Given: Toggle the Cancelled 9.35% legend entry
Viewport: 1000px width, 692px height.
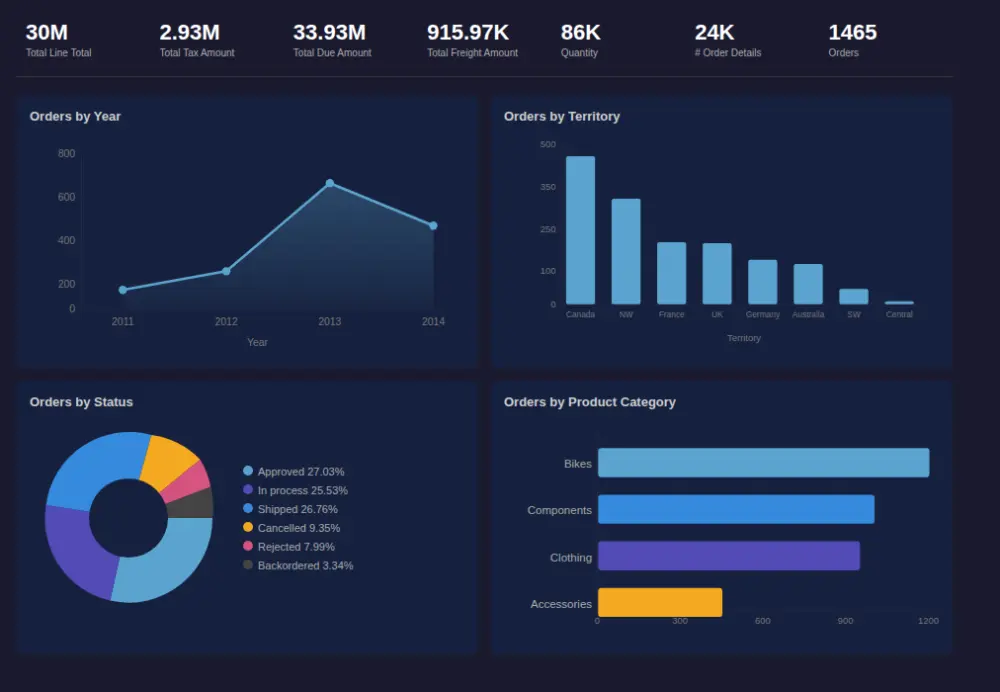Looking at the screenshot, I should click(x=291, y=528).
